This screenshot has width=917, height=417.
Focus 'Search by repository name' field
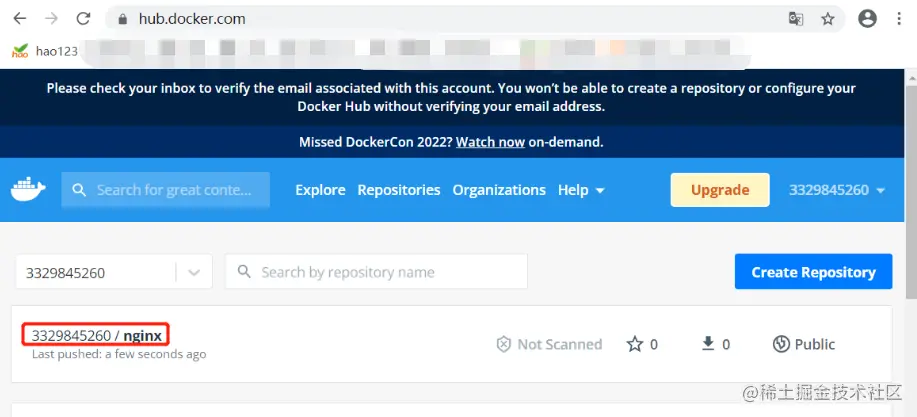pyautogui.click(x=377, y=271)
